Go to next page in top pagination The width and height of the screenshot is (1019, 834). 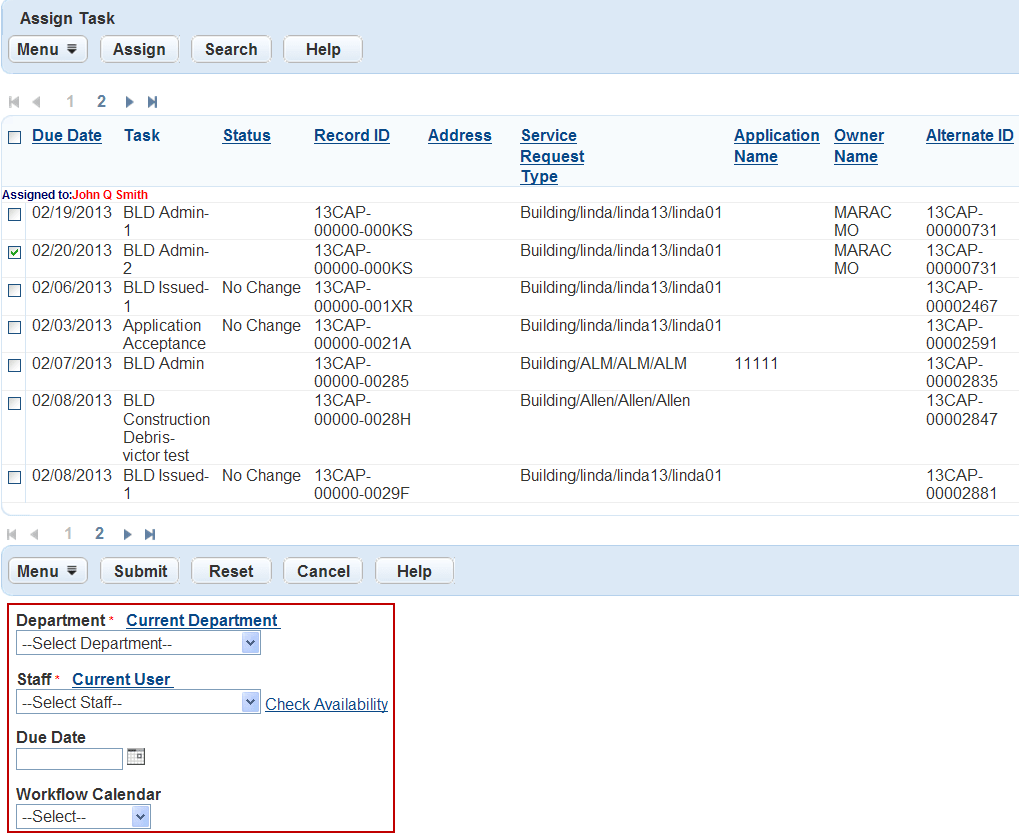coord(129,102)
